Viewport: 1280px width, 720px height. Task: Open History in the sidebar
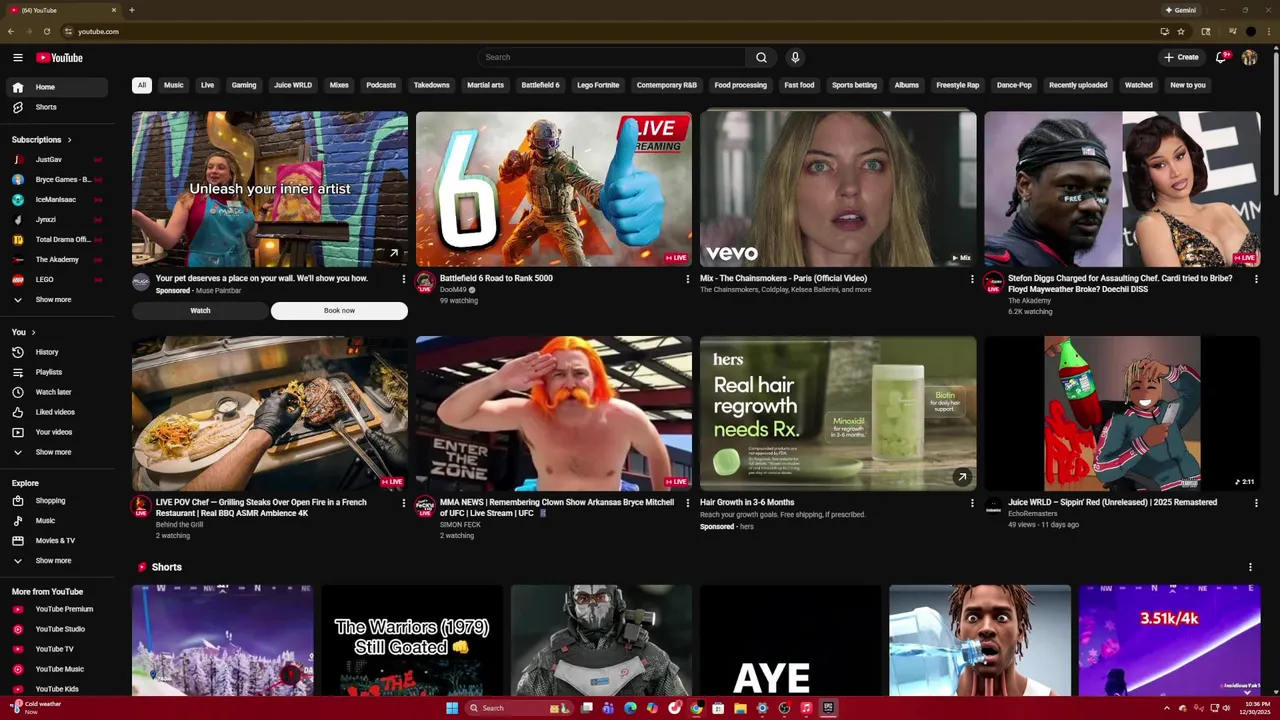tap(57, 352)
